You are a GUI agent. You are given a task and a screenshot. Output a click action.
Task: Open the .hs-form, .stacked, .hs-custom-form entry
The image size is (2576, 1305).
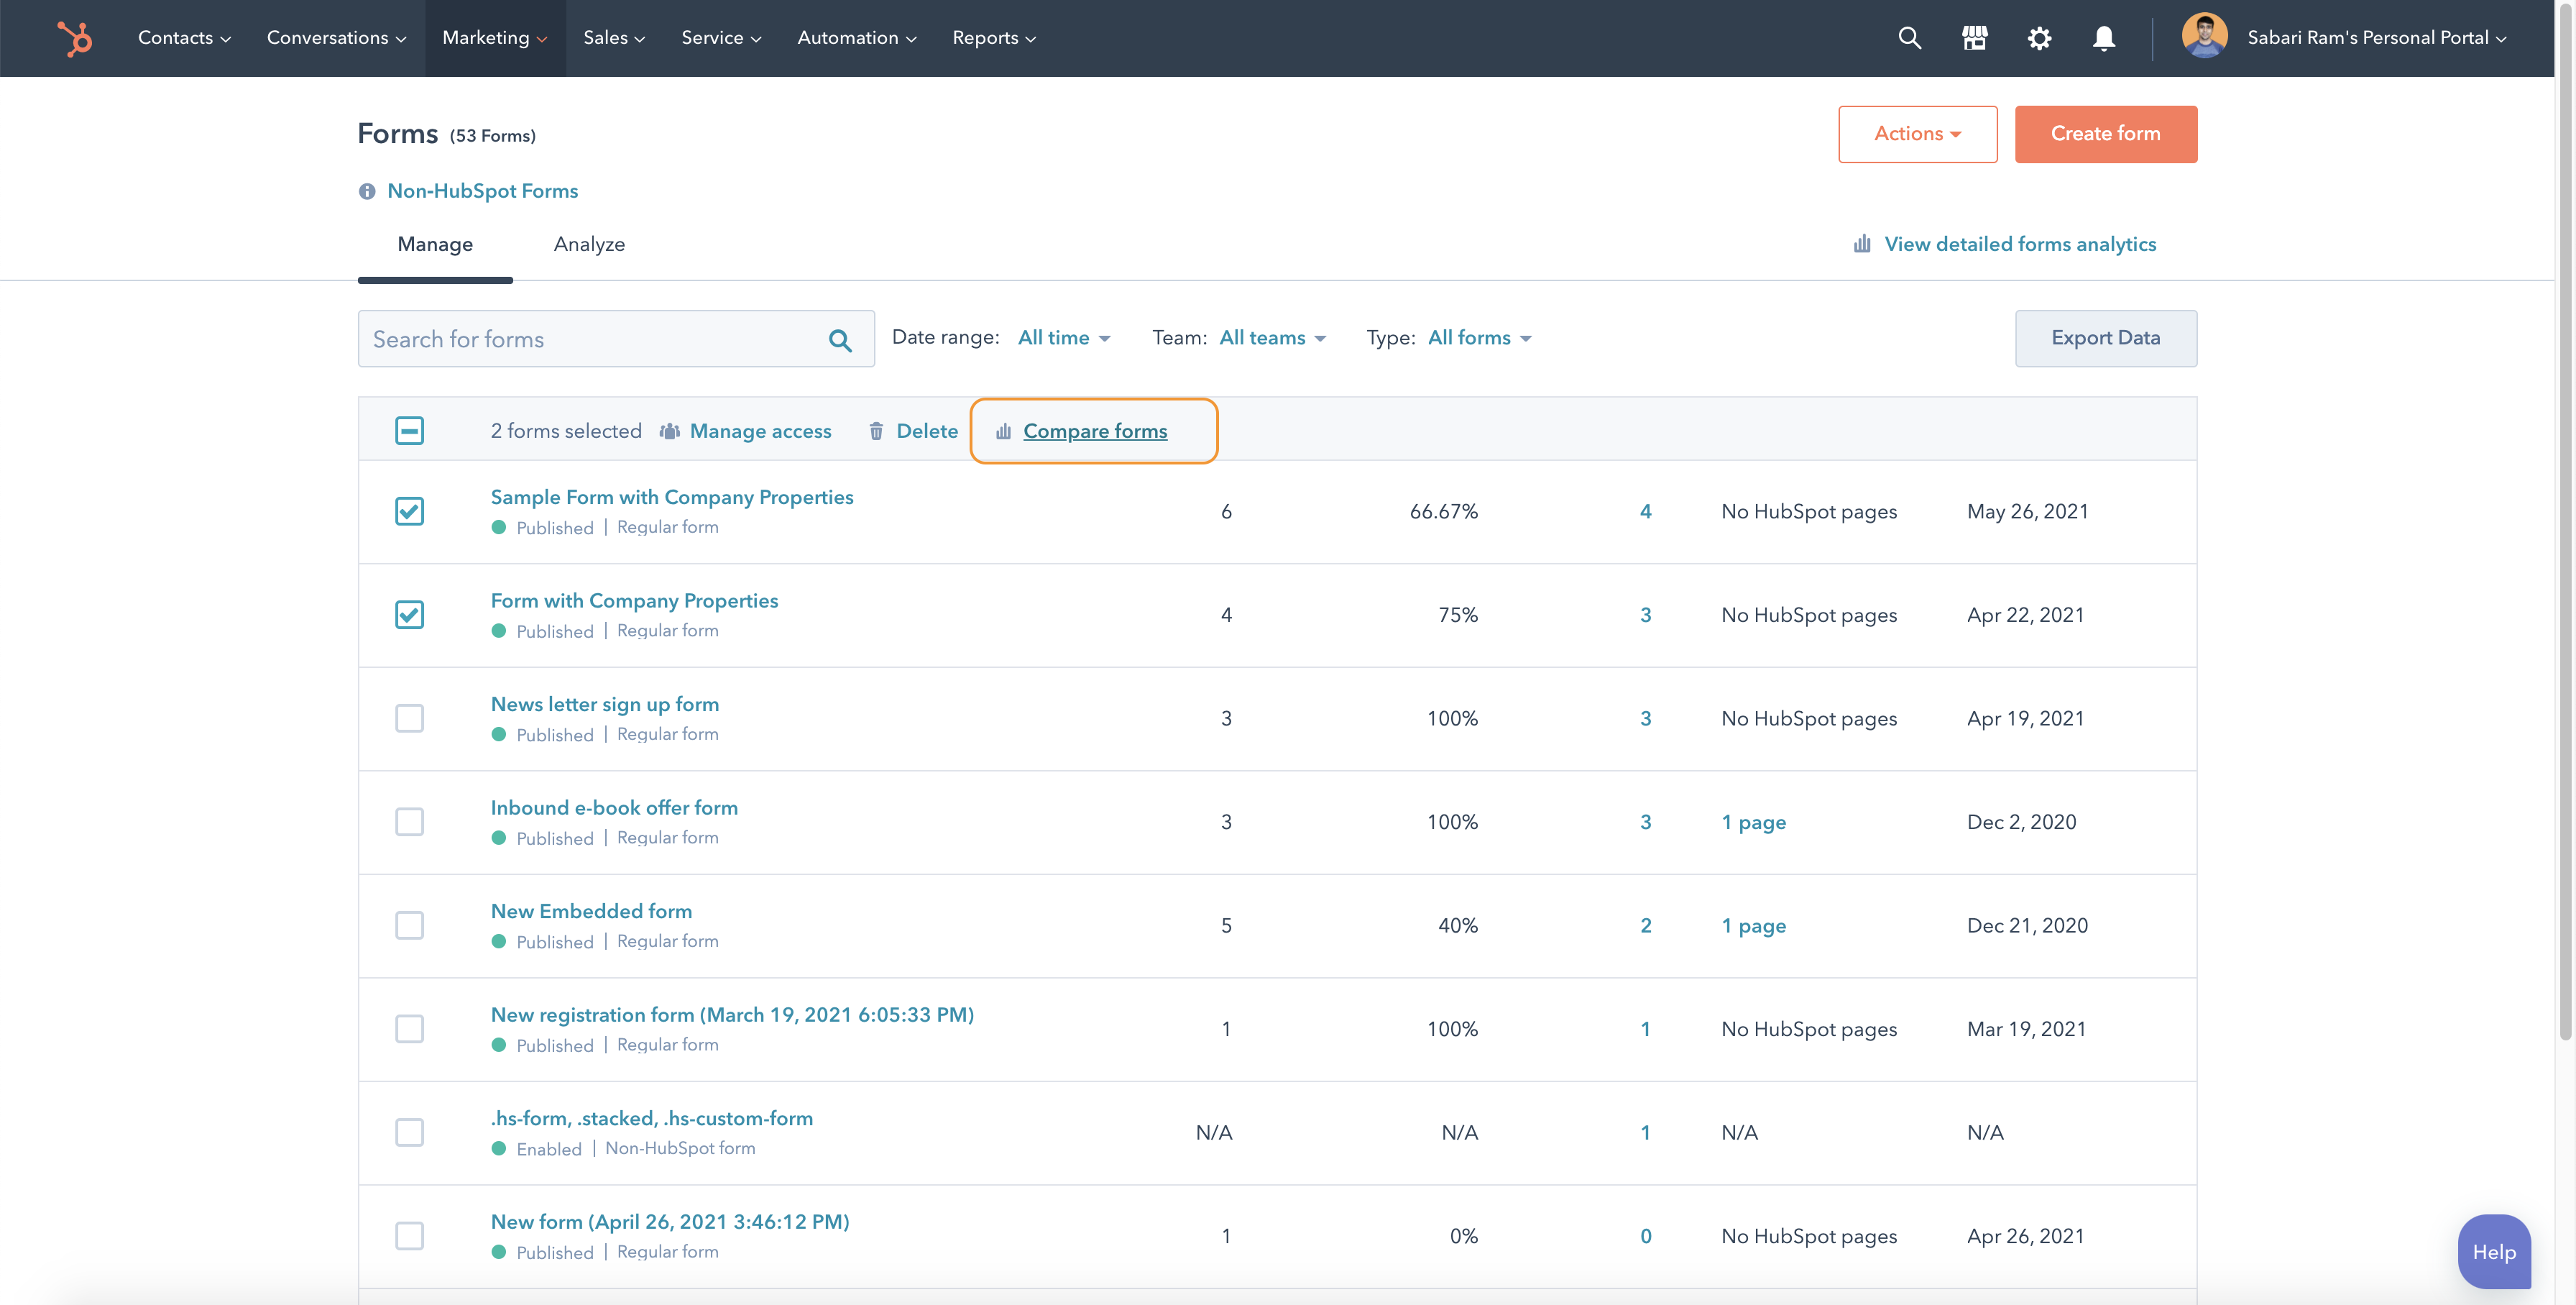tap(651, 1118)
